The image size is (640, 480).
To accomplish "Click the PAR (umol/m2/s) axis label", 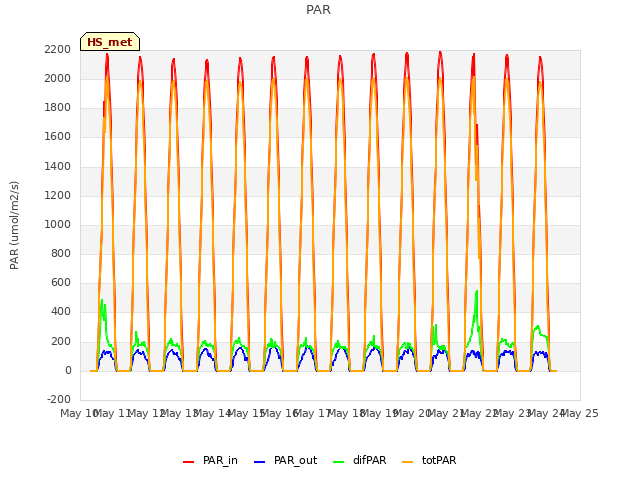I will pyautogui.click(x=14, y=225).
